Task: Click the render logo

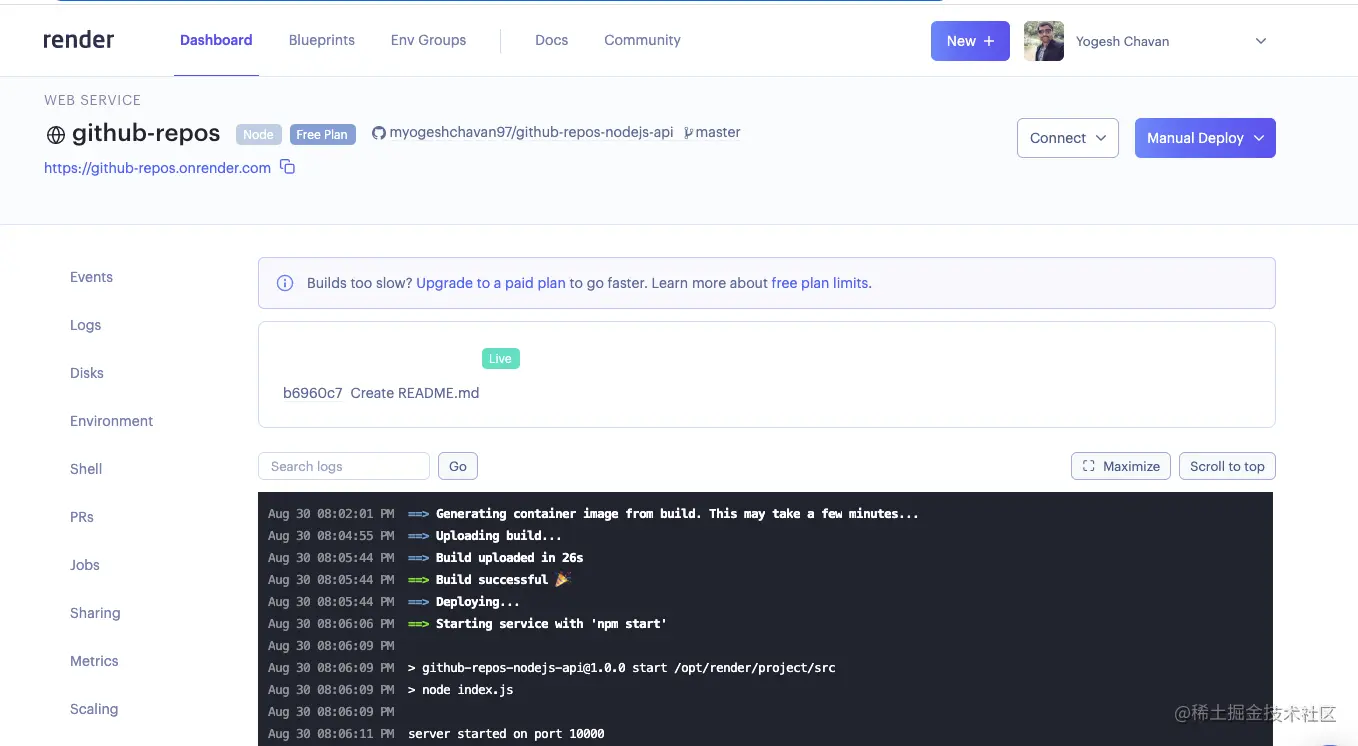Action: 78,39
